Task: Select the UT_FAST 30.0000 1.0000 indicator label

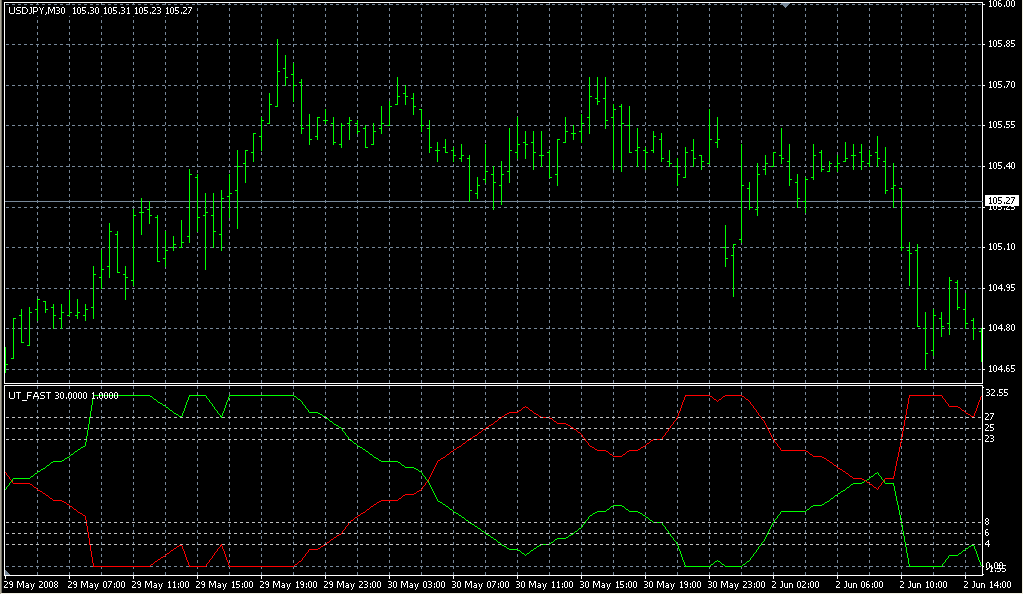Action: point(63,396)
